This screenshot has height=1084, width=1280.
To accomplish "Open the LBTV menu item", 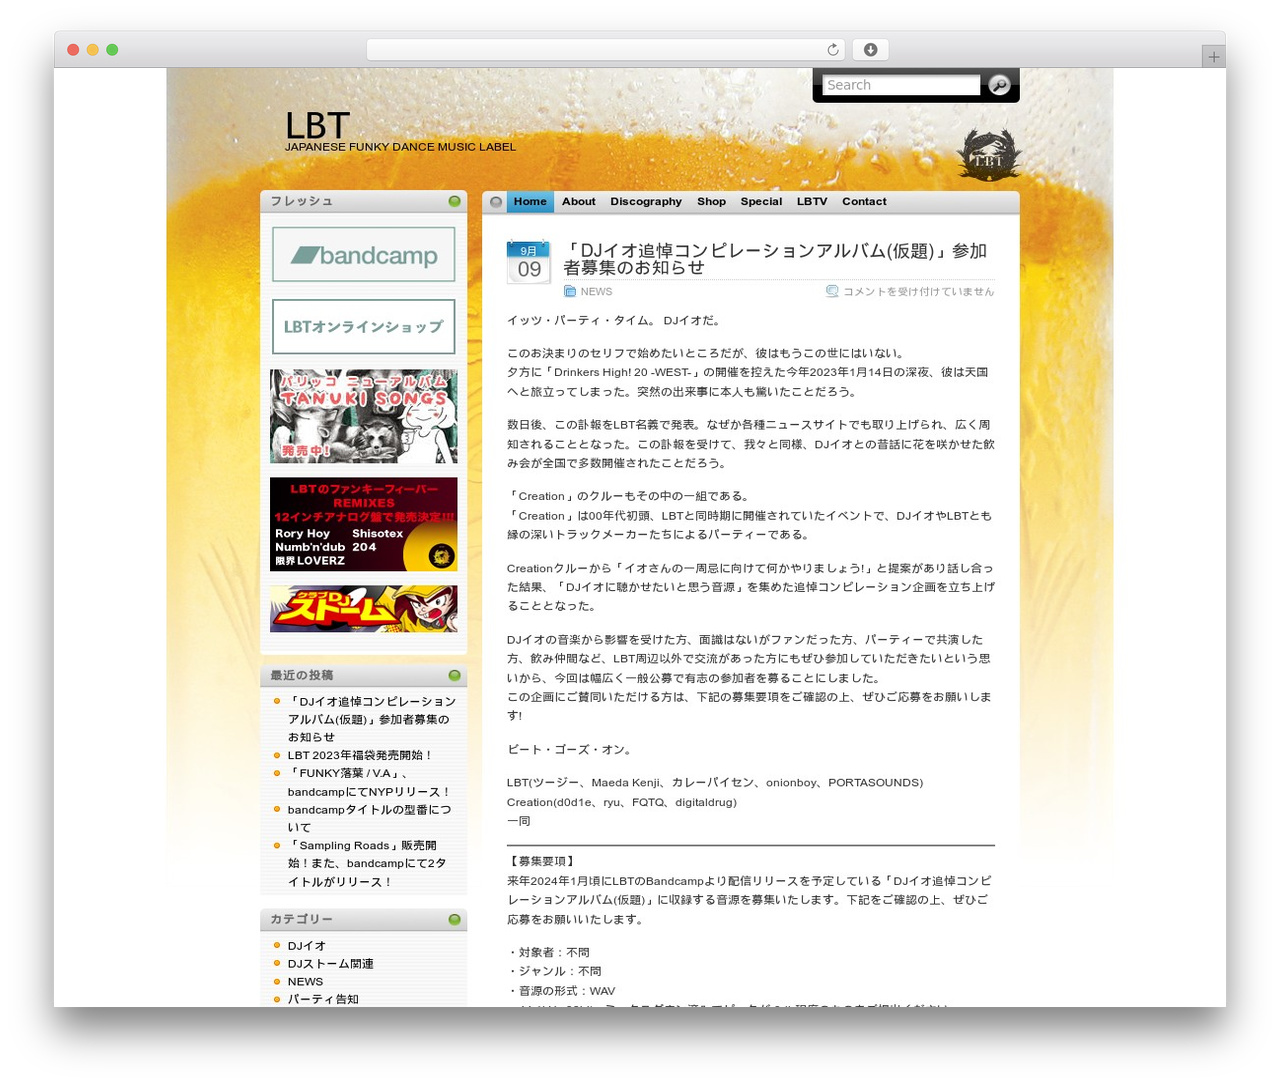I will click(812, 201).
